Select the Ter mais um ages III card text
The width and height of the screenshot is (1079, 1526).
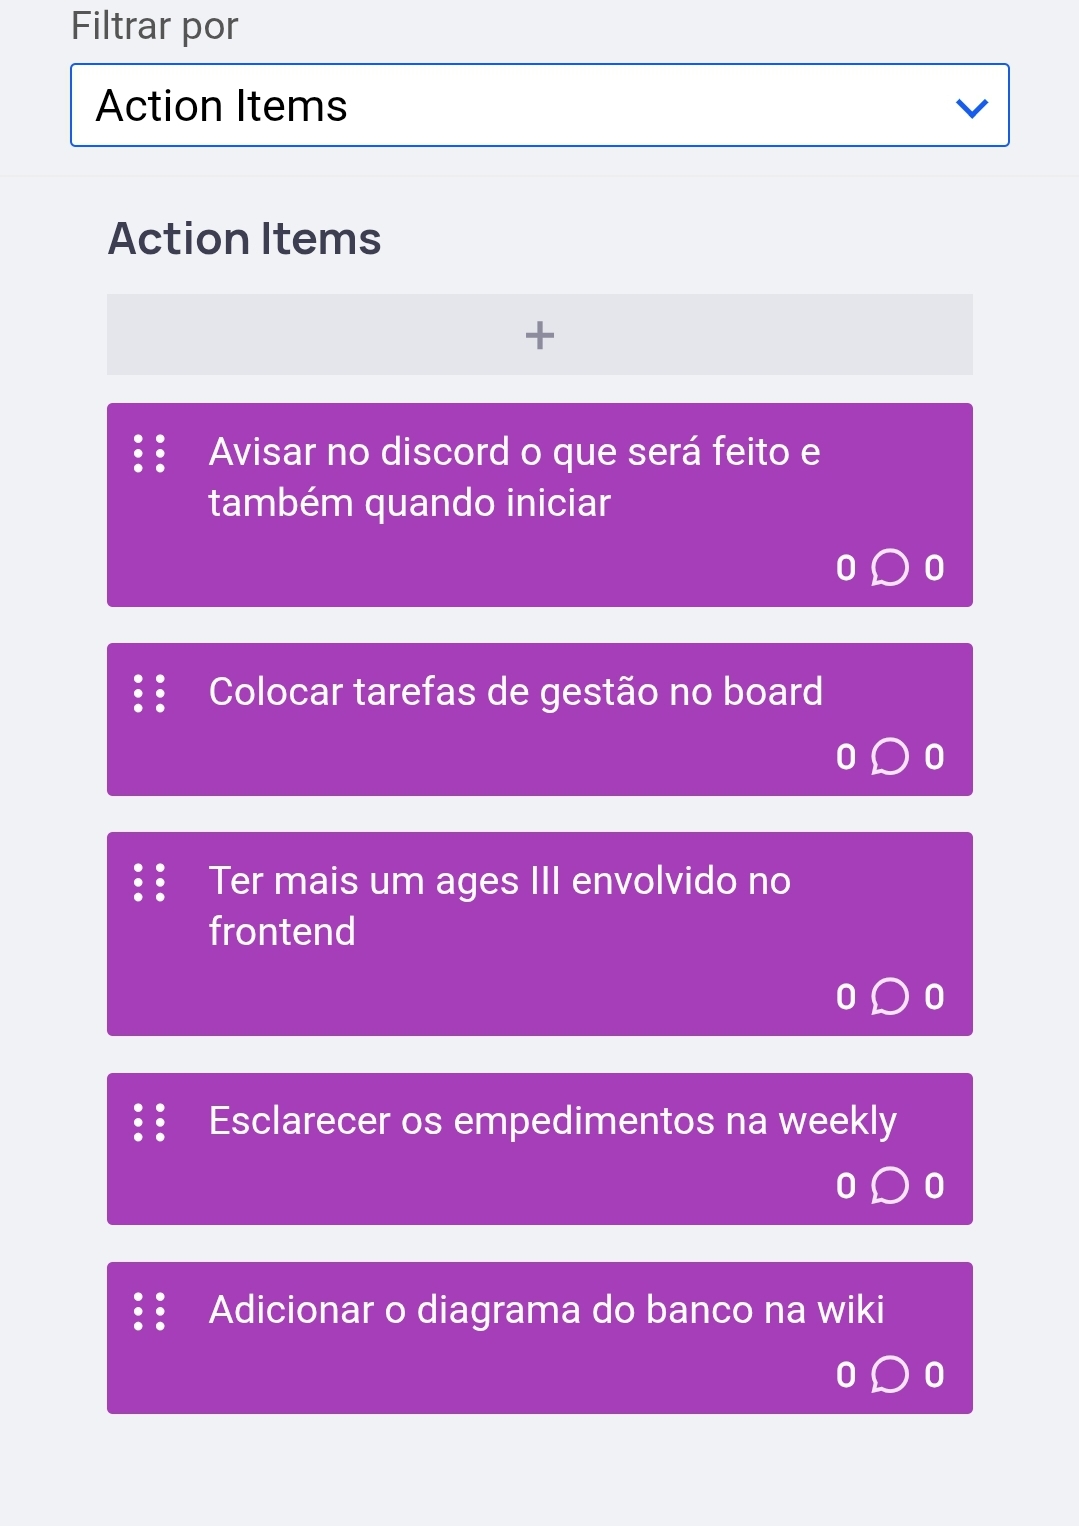[499, 906]
